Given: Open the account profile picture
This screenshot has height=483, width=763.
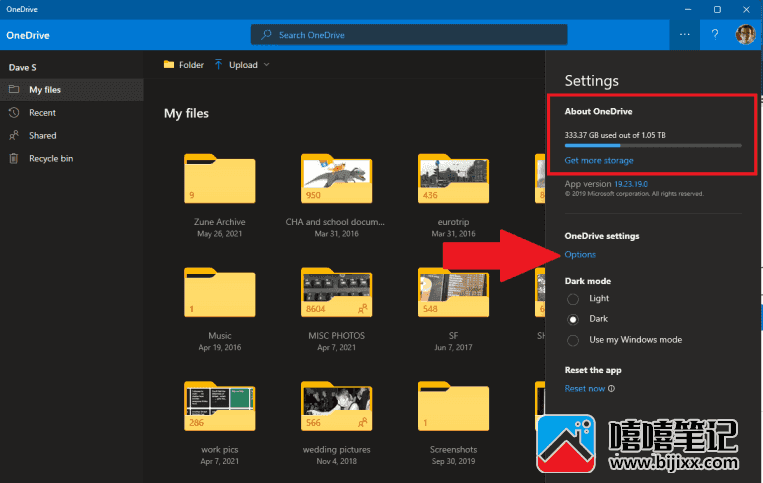Looking at the screenshot, I should click(745, 35).
